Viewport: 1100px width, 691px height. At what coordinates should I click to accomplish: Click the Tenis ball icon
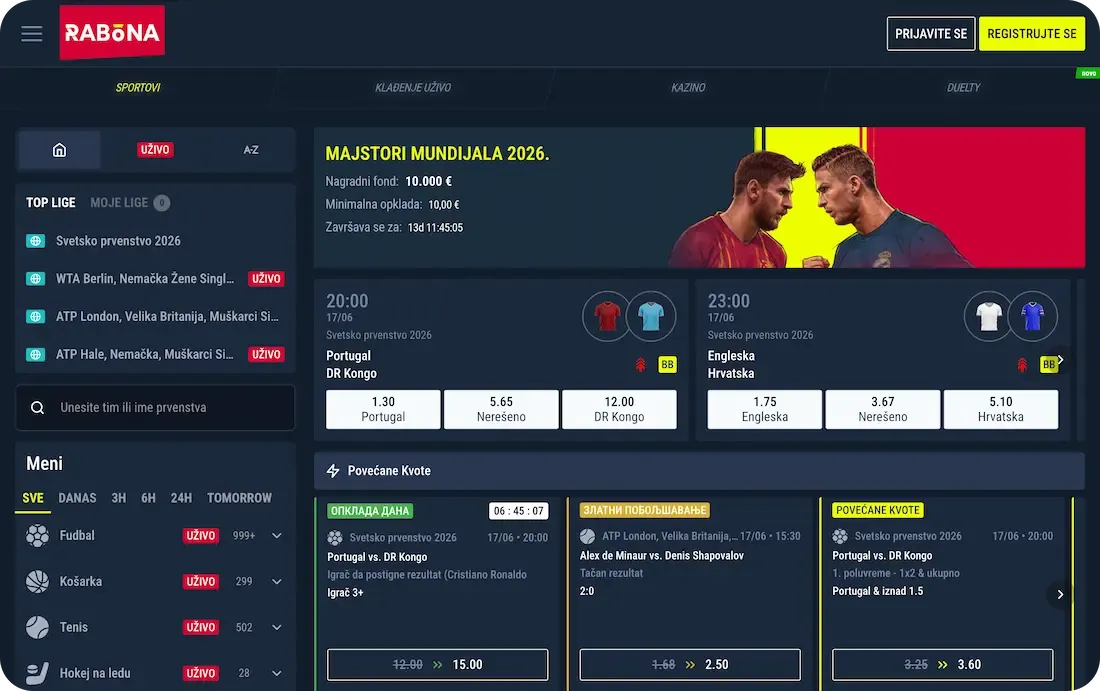[37, 627]
